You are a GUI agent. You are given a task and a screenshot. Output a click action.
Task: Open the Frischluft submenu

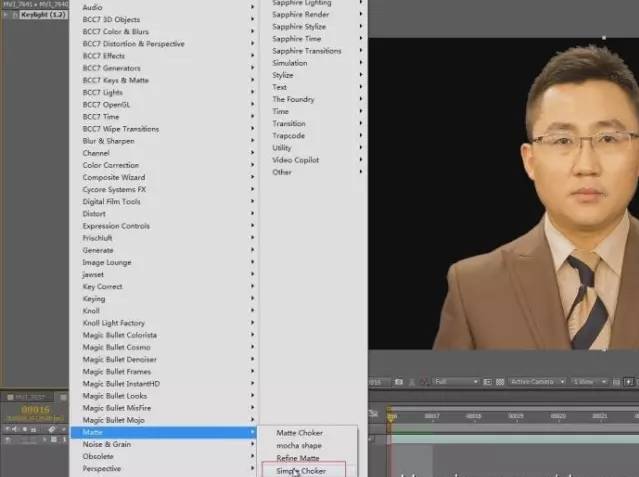(163, 238)
